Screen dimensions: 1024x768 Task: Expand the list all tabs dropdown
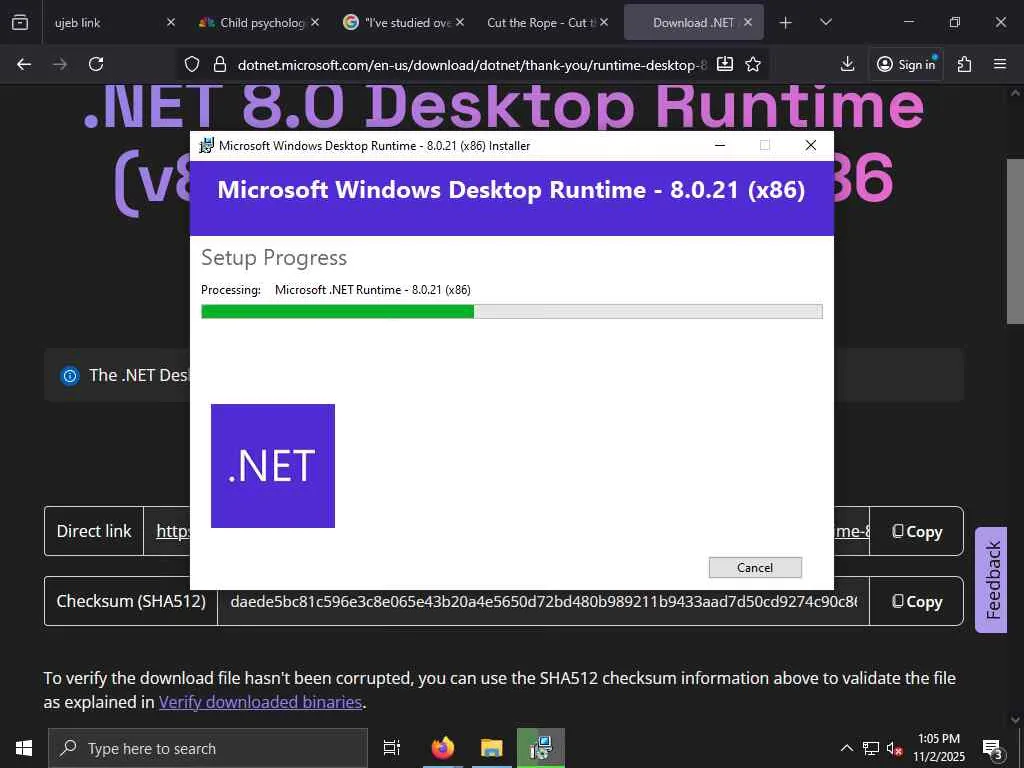click(825, 22)
